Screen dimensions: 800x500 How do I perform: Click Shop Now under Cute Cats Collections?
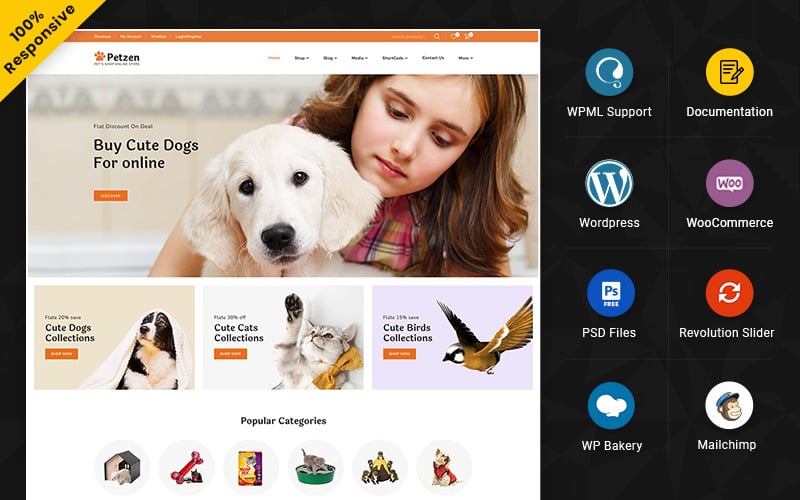(231, 354)
